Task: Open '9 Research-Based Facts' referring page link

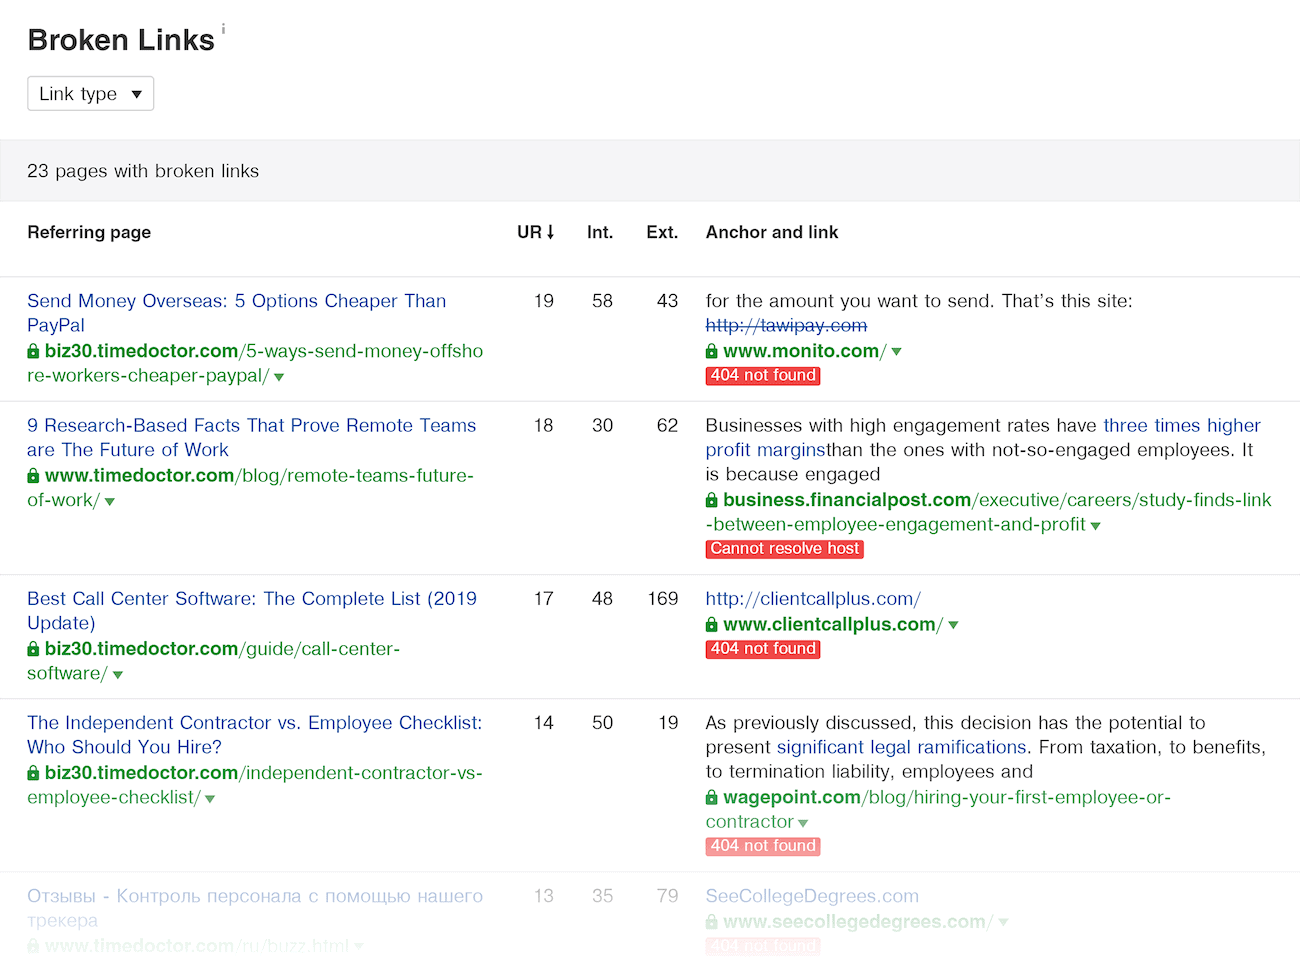Action: click(252, 437)
